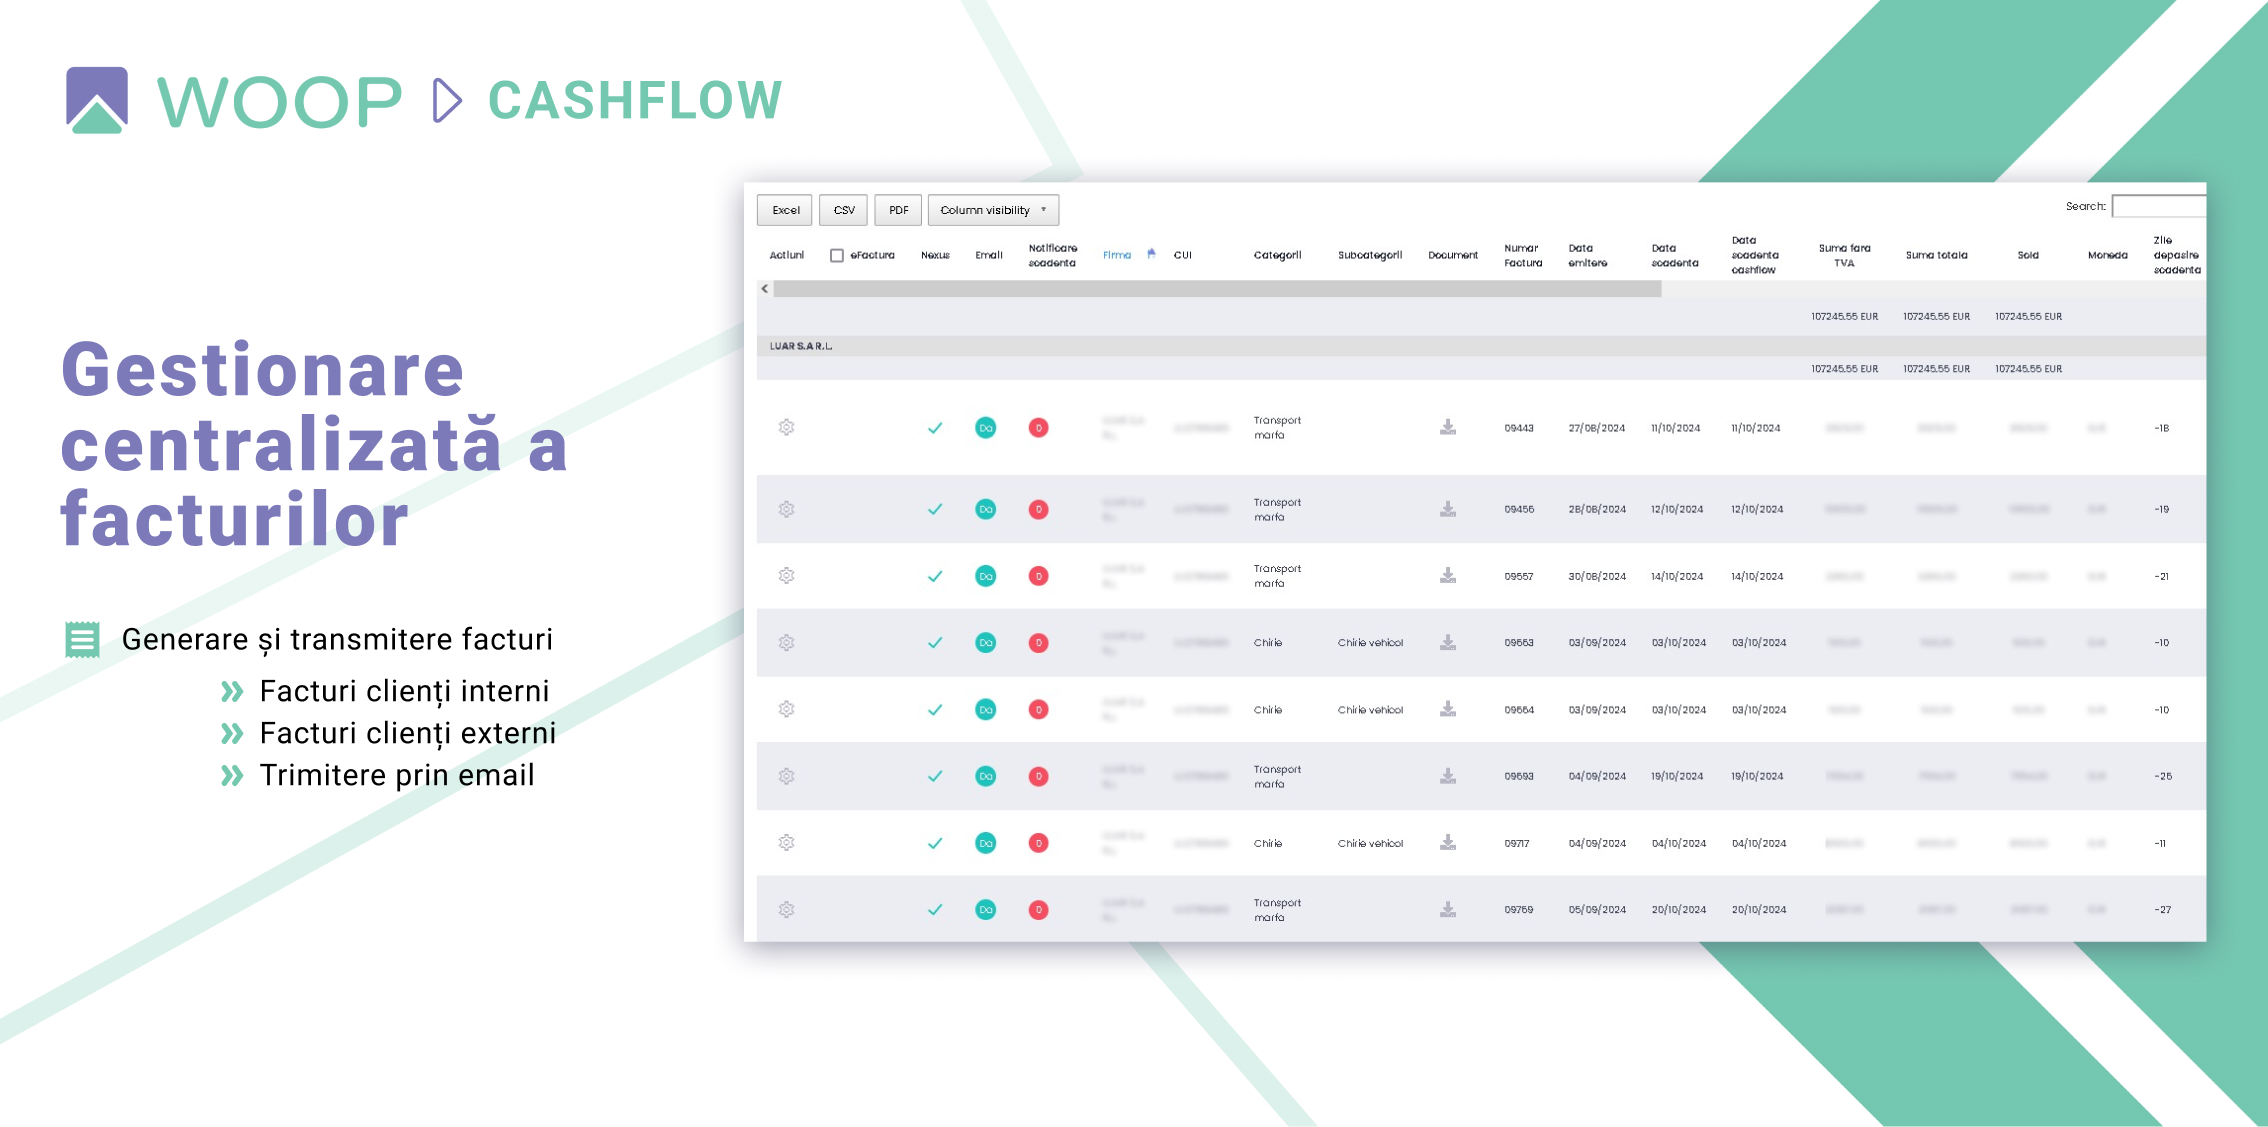Open actions gear for invoice 09443

[787, 427]
